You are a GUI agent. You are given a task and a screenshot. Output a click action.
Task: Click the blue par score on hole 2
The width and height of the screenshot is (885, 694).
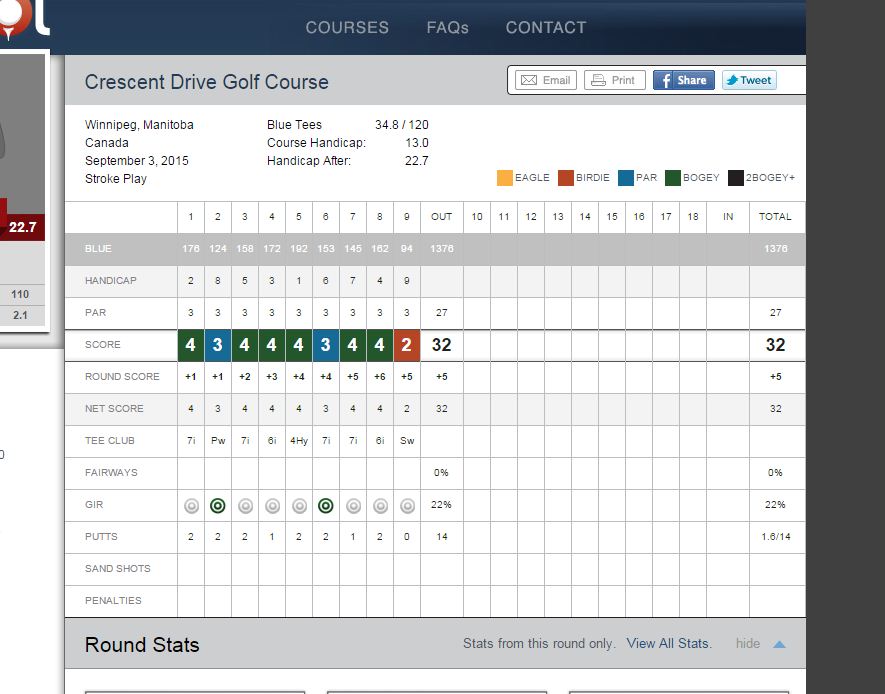point(218,345)
